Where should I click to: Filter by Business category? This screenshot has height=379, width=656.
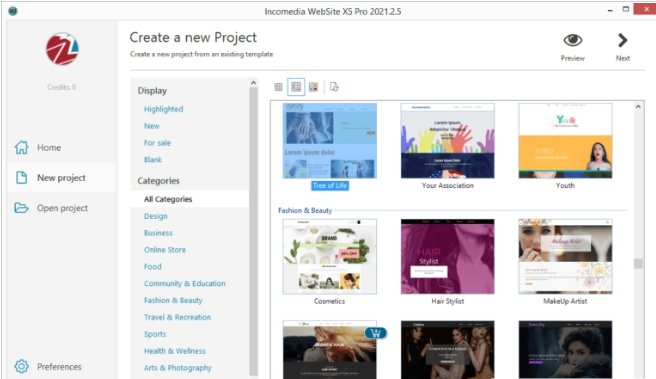(158, 233)
